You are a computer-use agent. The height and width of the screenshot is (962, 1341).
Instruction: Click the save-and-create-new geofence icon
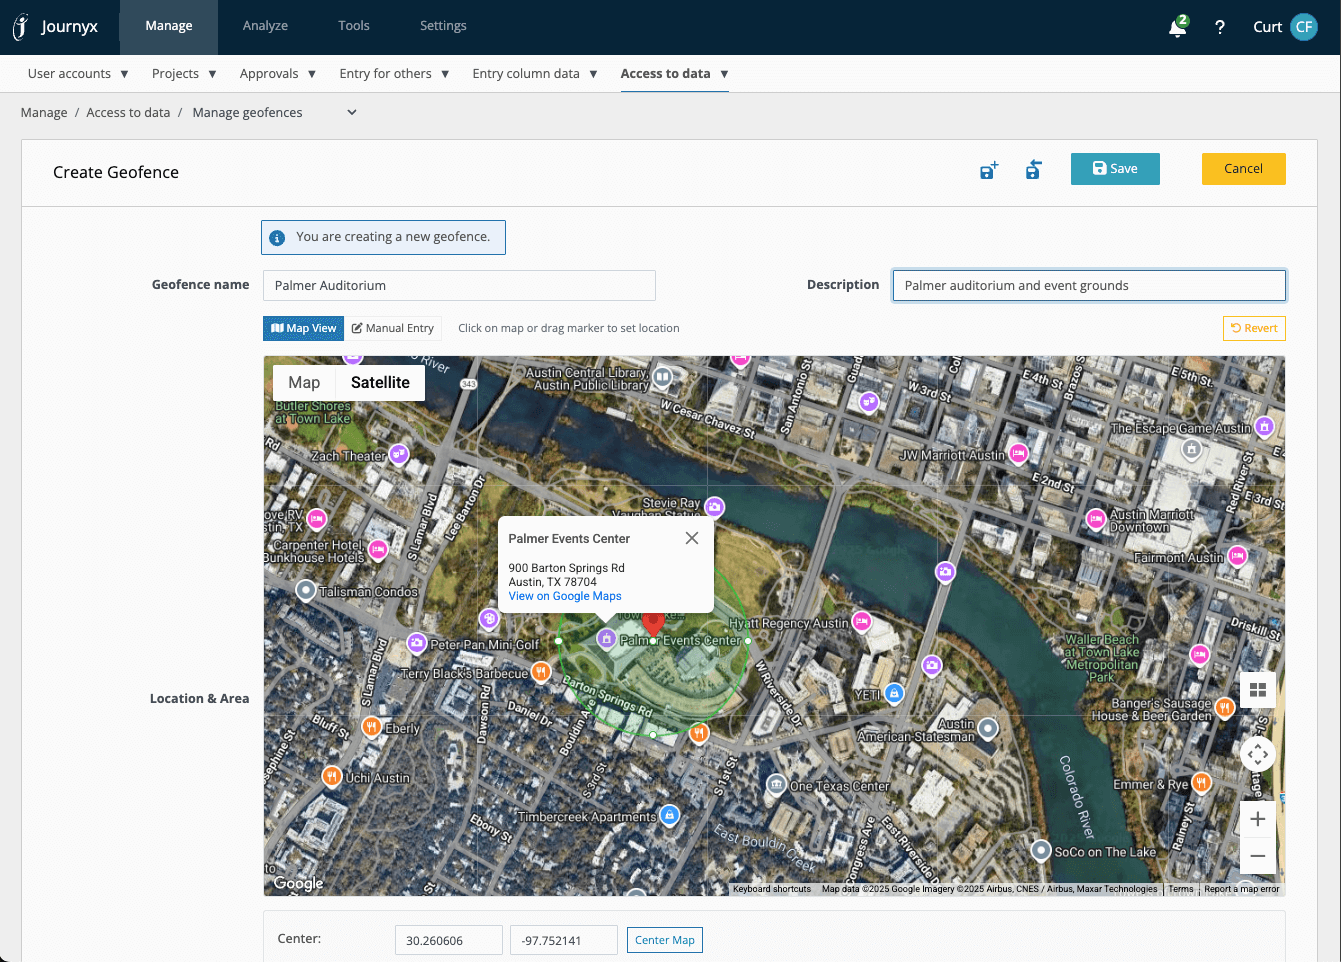click(x=988, y=170)
